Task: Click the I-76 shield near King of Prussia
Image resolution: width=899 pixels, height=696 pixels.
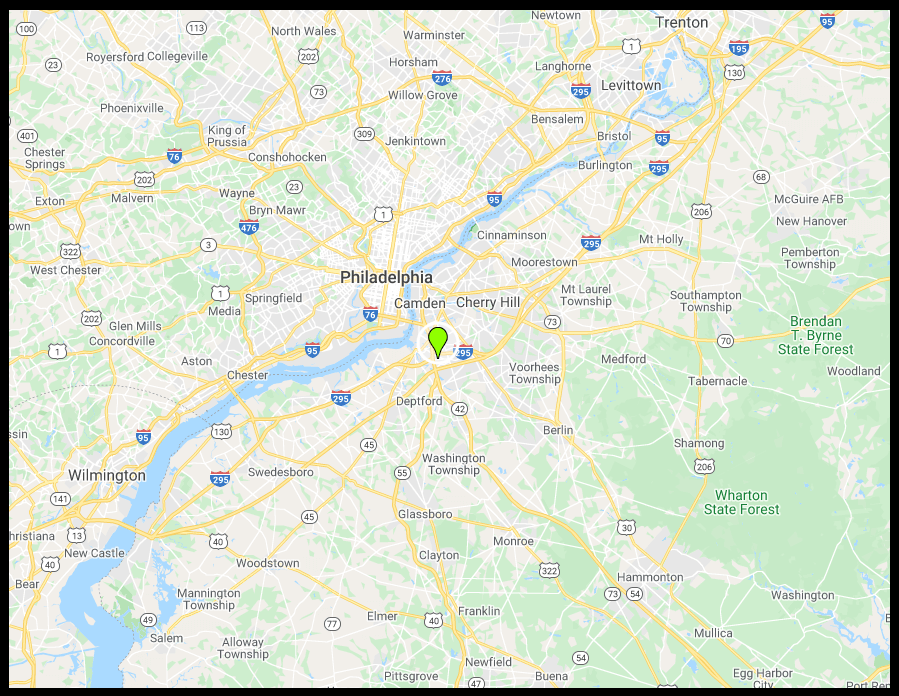Action: point(174,155)
